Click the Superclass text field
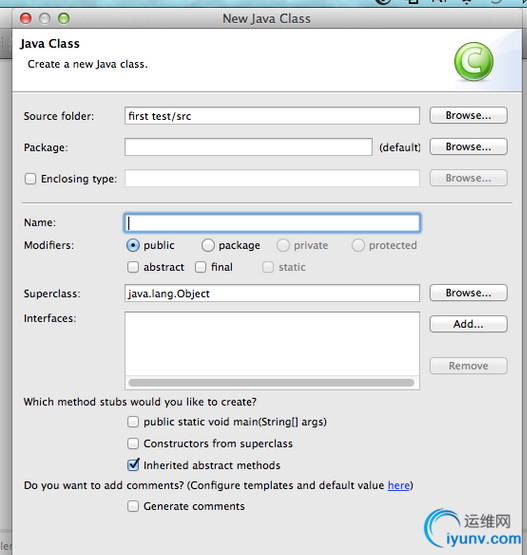Screen dimensions: 527x555 pyautogui.click(x=272, y=293)
